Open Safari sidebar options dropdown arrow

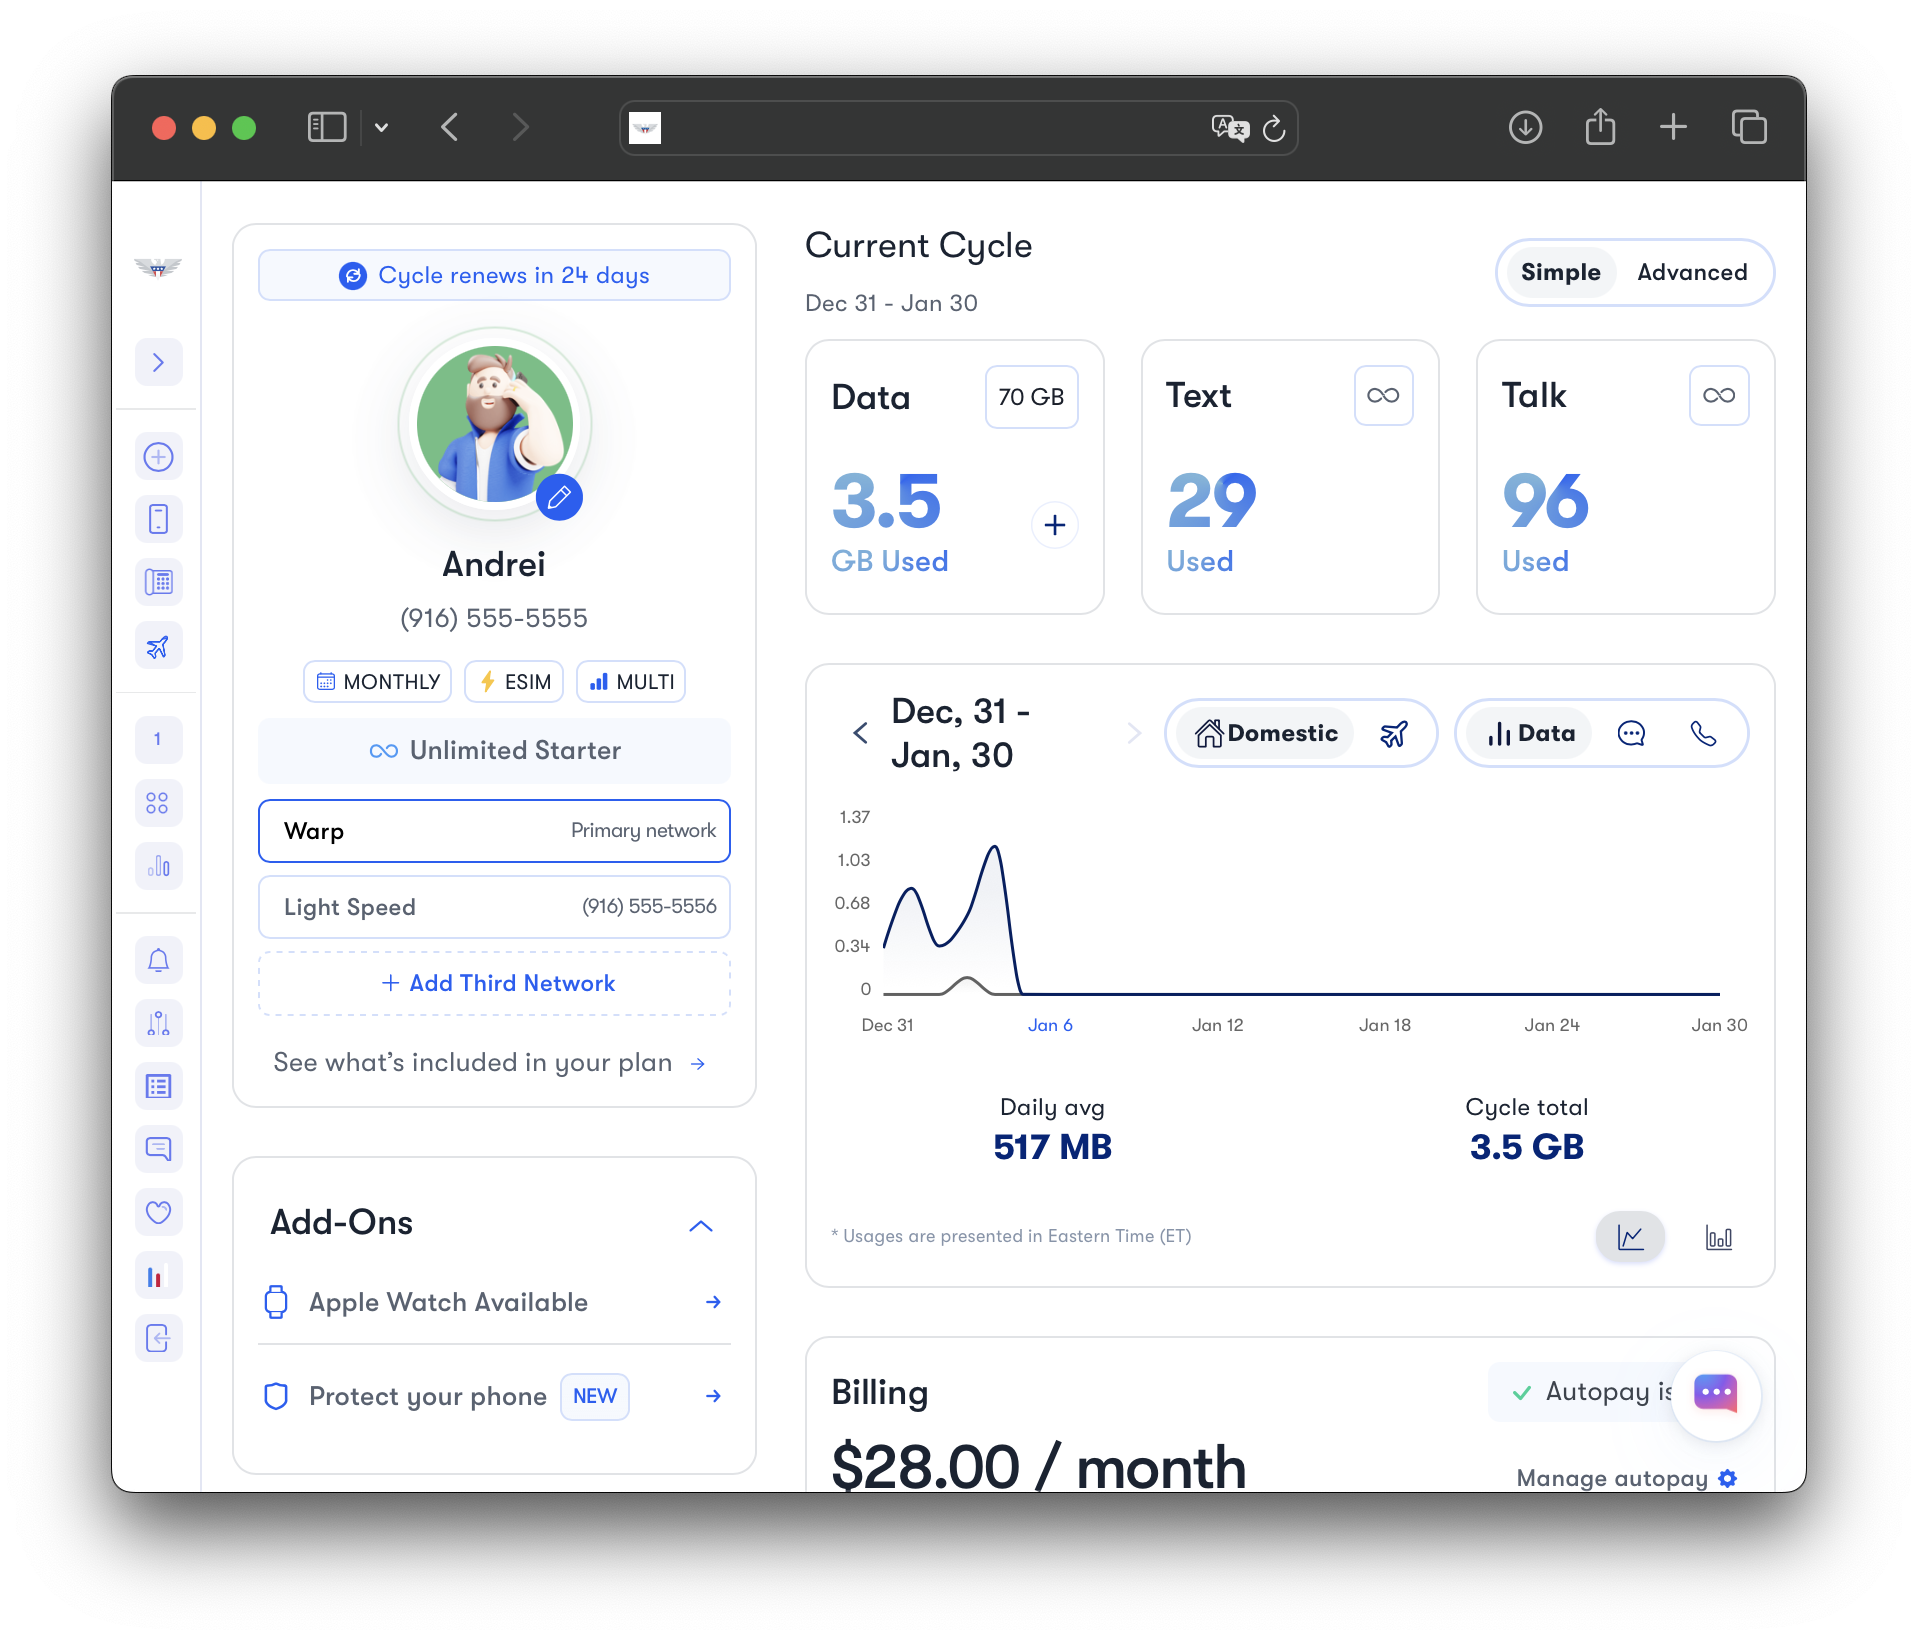(381, 128)
